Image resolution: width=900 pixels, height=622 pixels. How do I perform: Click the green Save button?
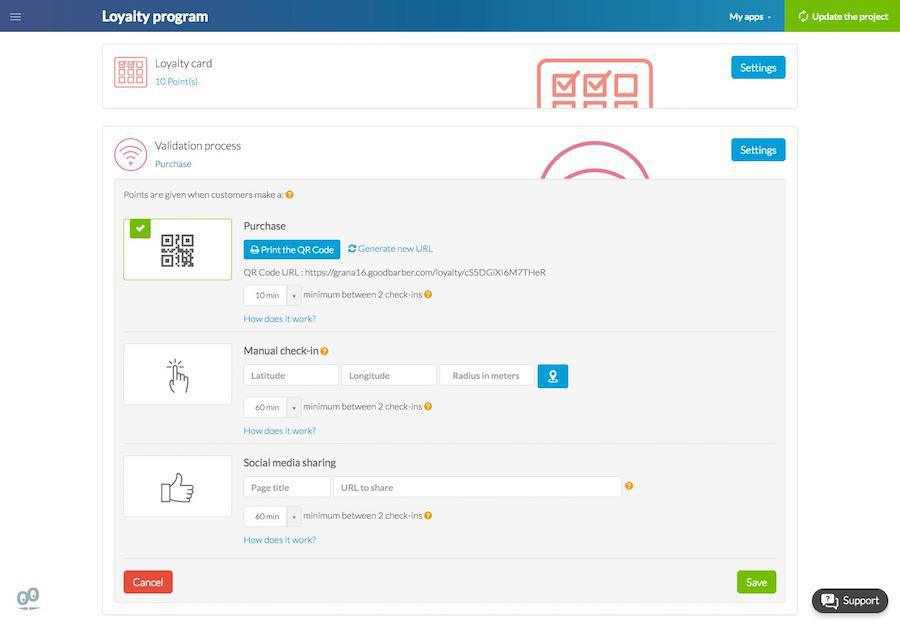pyautogui.click(x=756, y=582)
